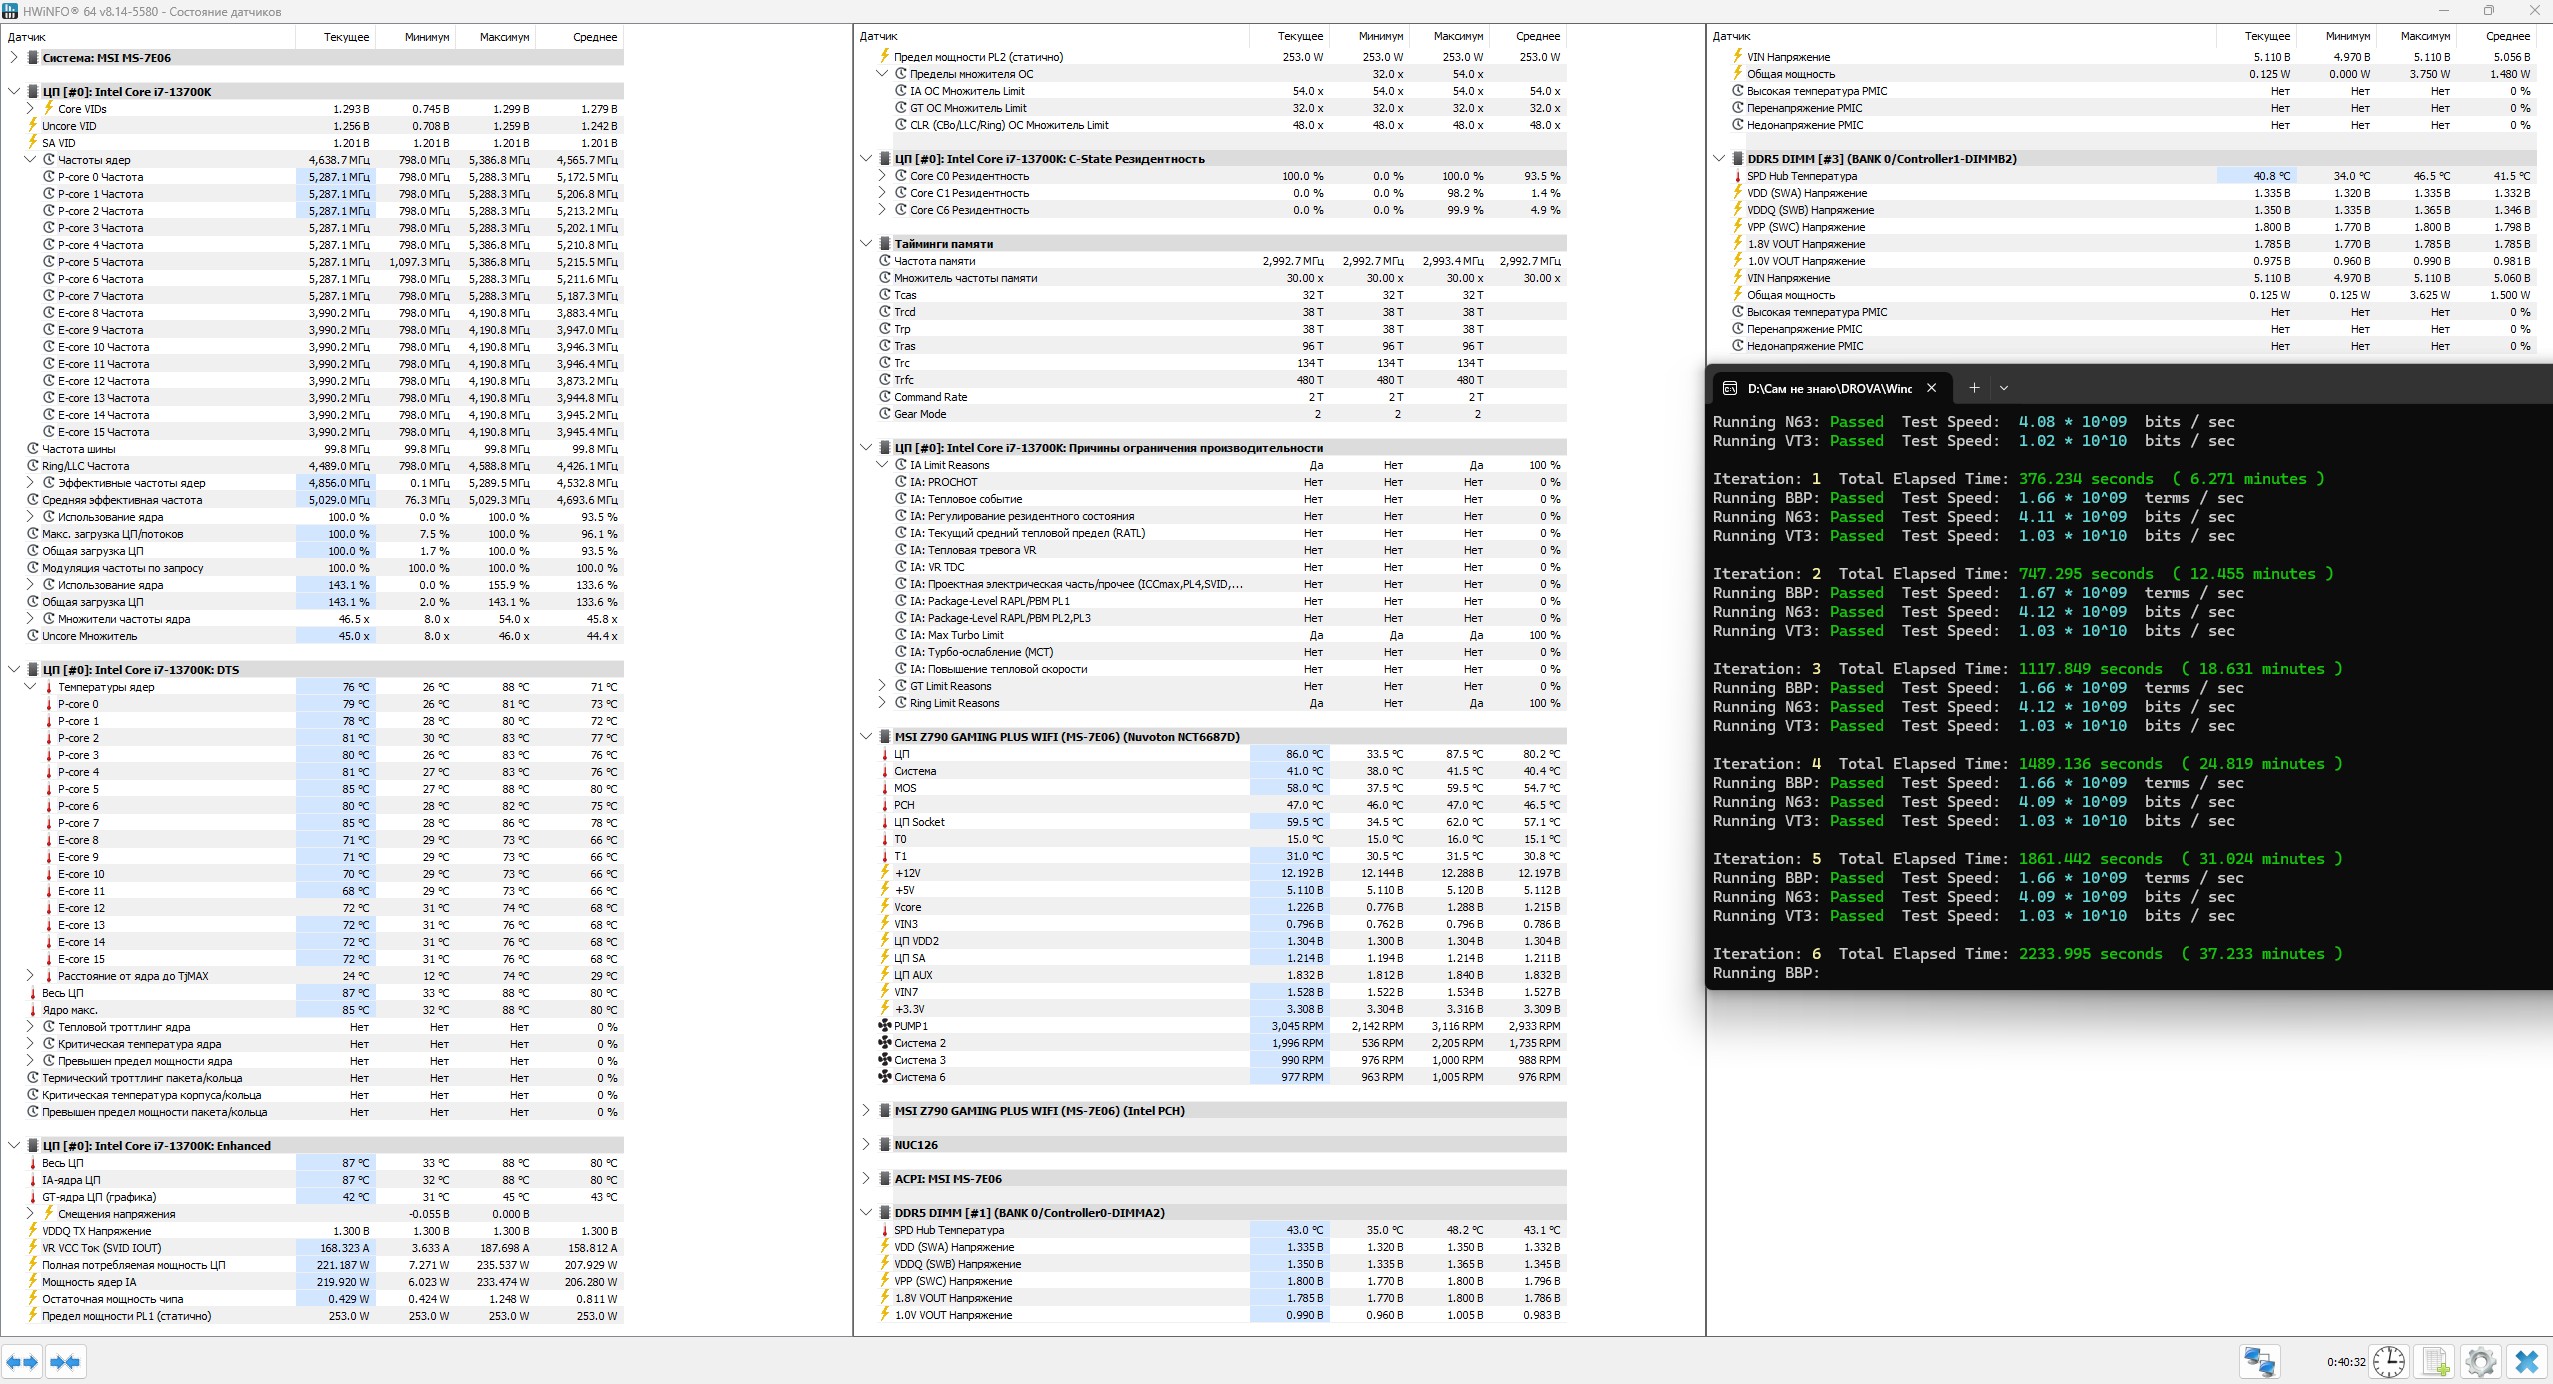This screenshot has height=1384, width=2553.
Task: Click the new terminal tab plus button
Action: (1974, 388)
